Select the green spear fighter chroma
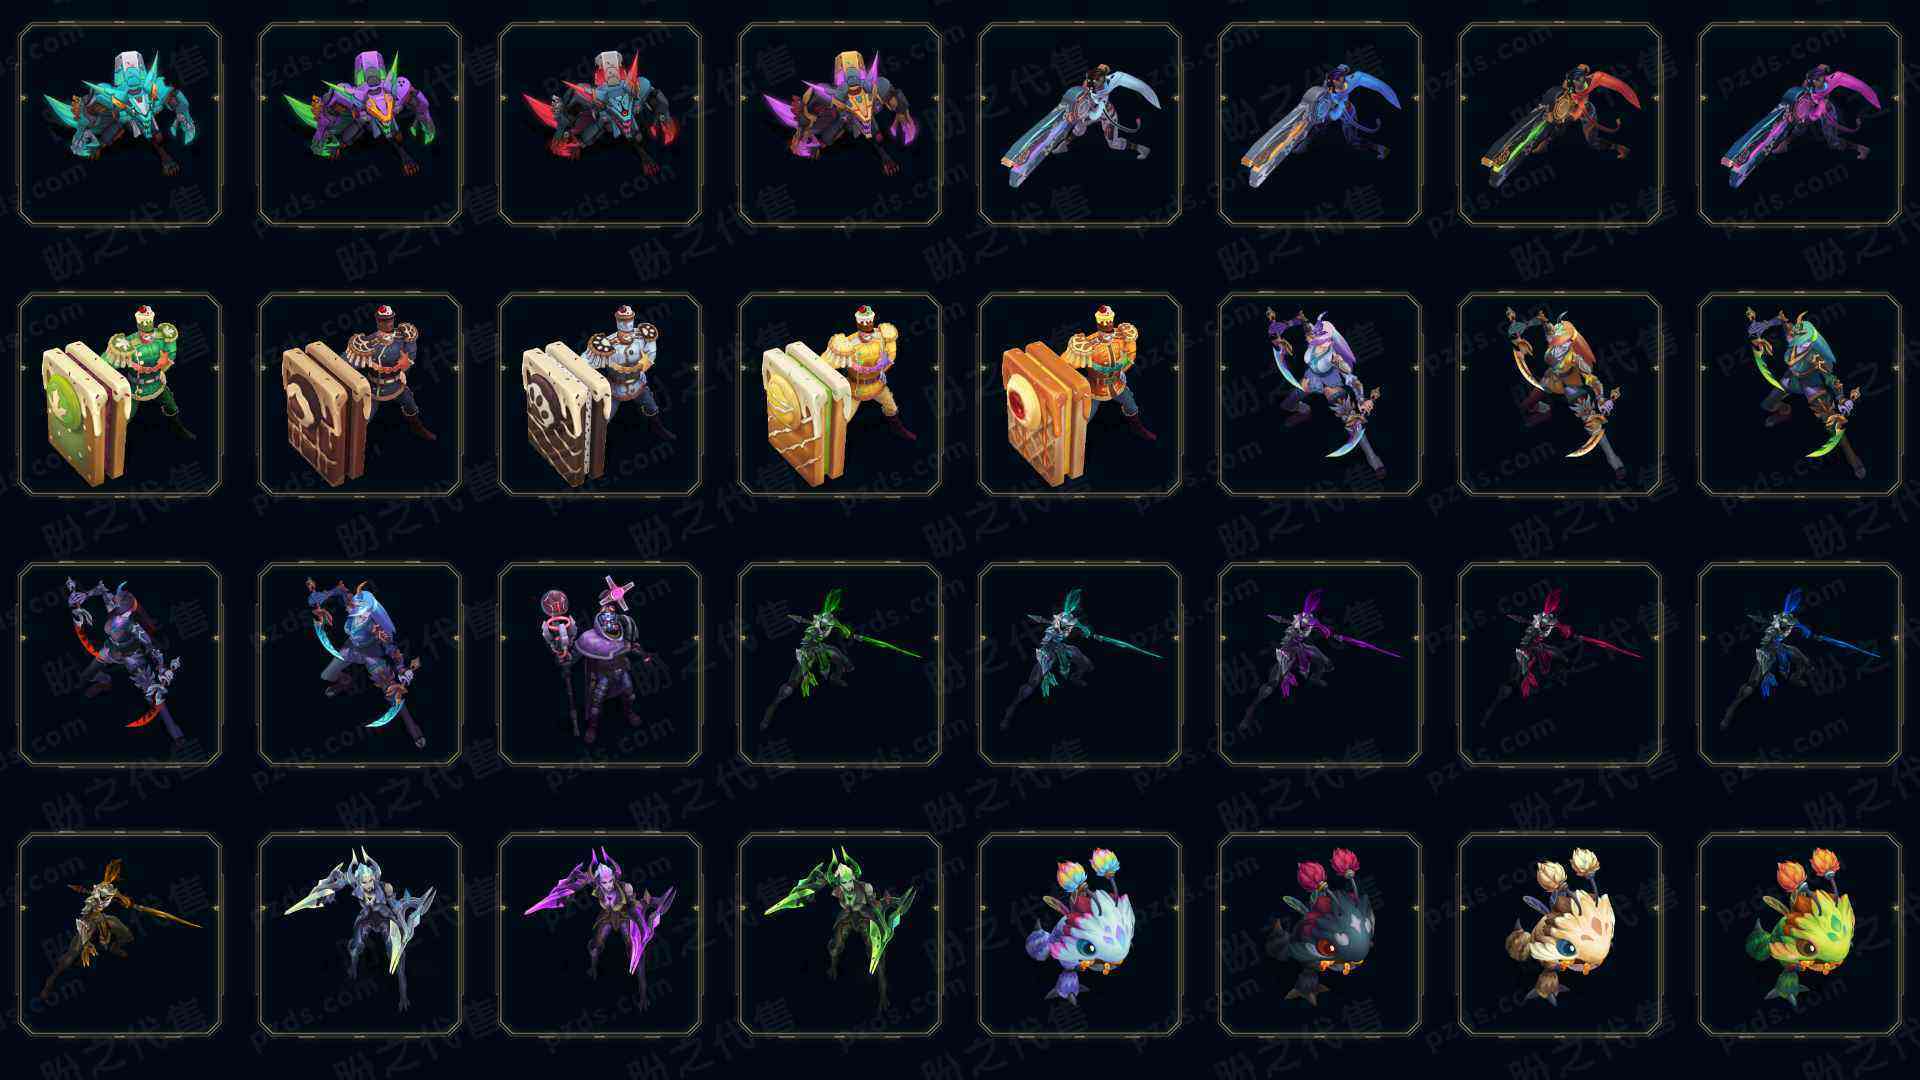Screen dimensions: 1920x1080 pos(840,664)
